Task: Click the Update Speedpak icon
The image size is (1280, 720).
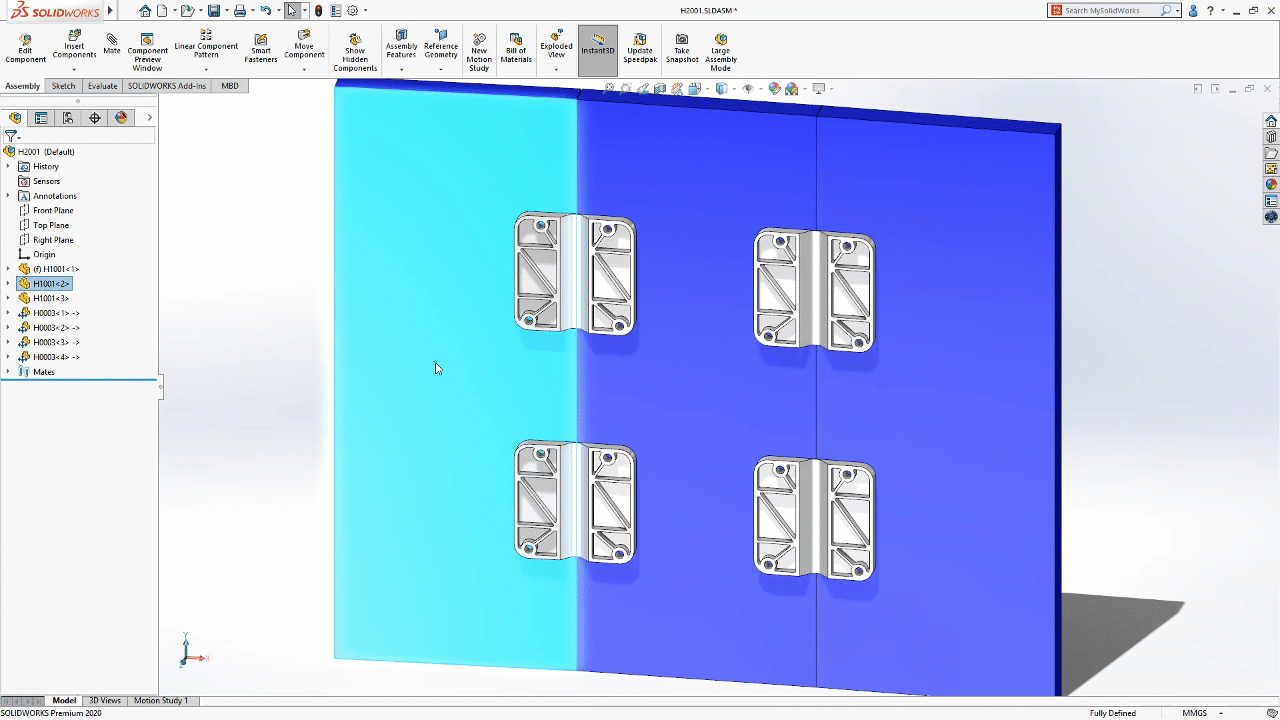Action: tap(640, 49)
